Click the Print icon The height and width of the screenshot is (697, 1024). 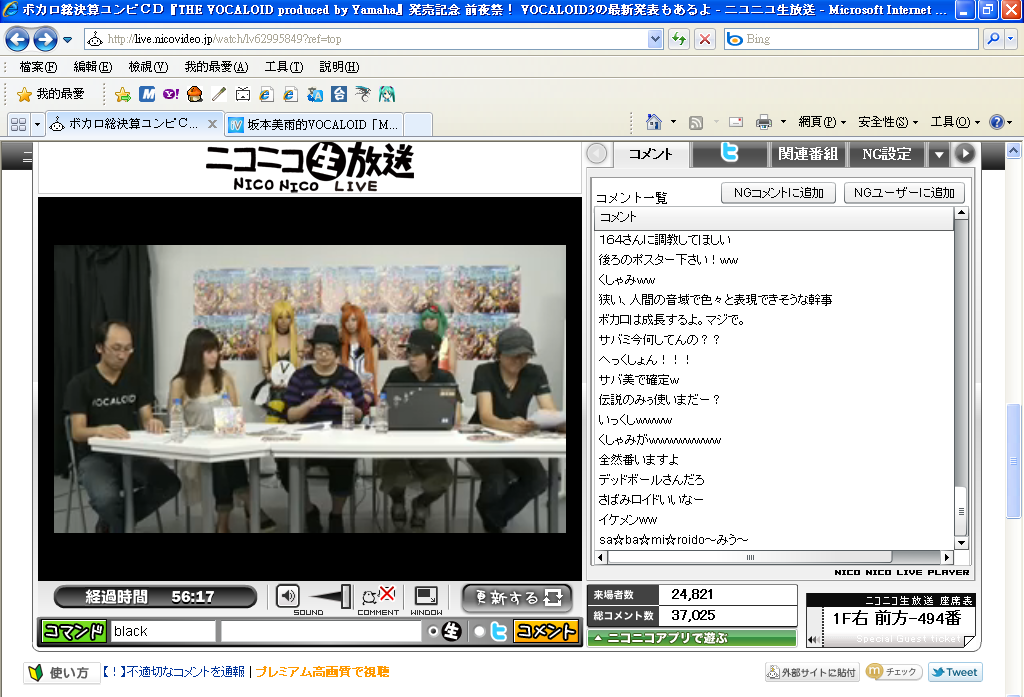pyautogui.click(x=763, y=122)
